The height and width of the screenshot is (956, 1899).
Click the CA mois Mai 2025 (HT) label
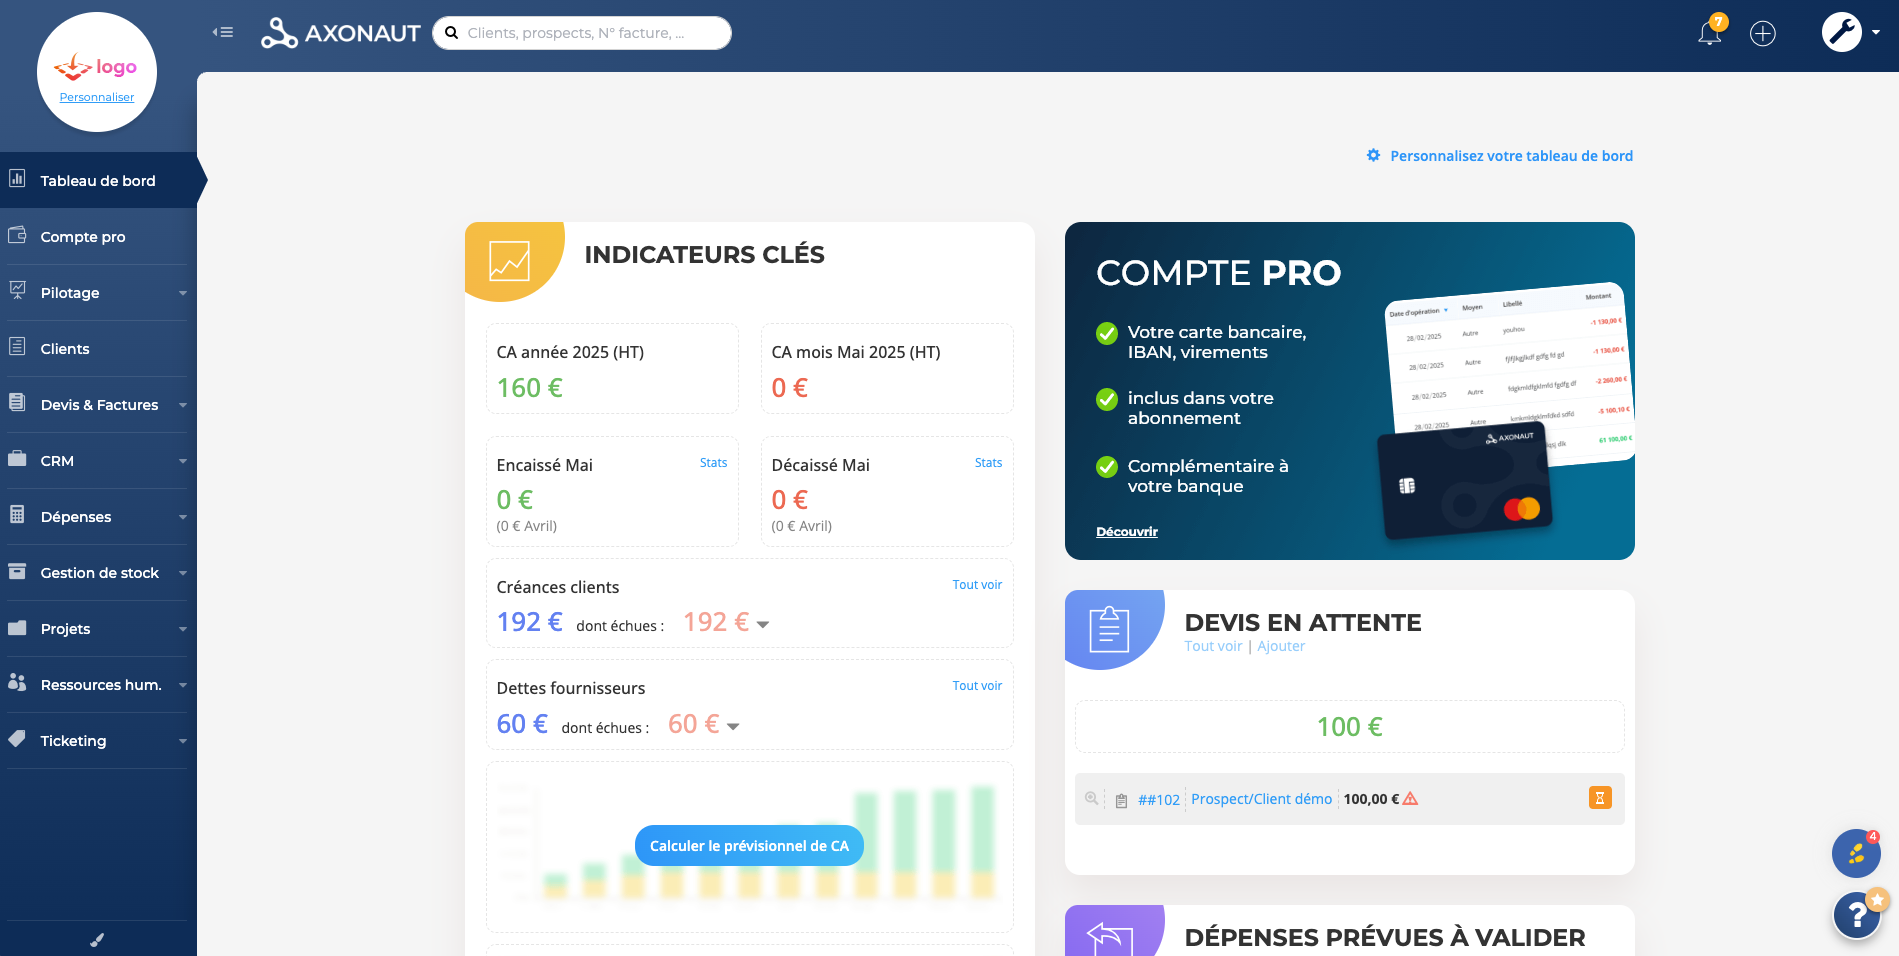(856, 352)
